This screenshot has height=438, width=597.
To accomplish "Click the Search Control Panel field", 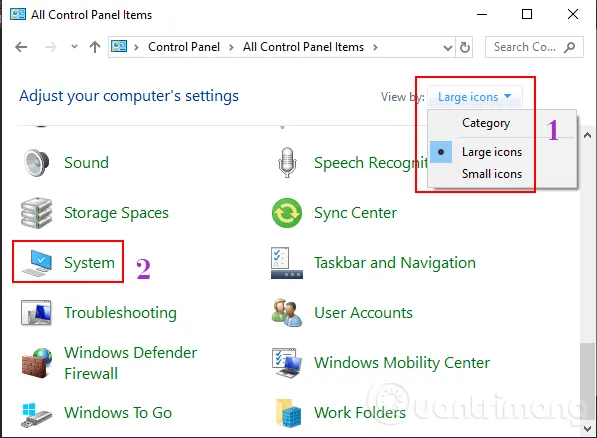I will pyautogui.click(x=534, y=47).
